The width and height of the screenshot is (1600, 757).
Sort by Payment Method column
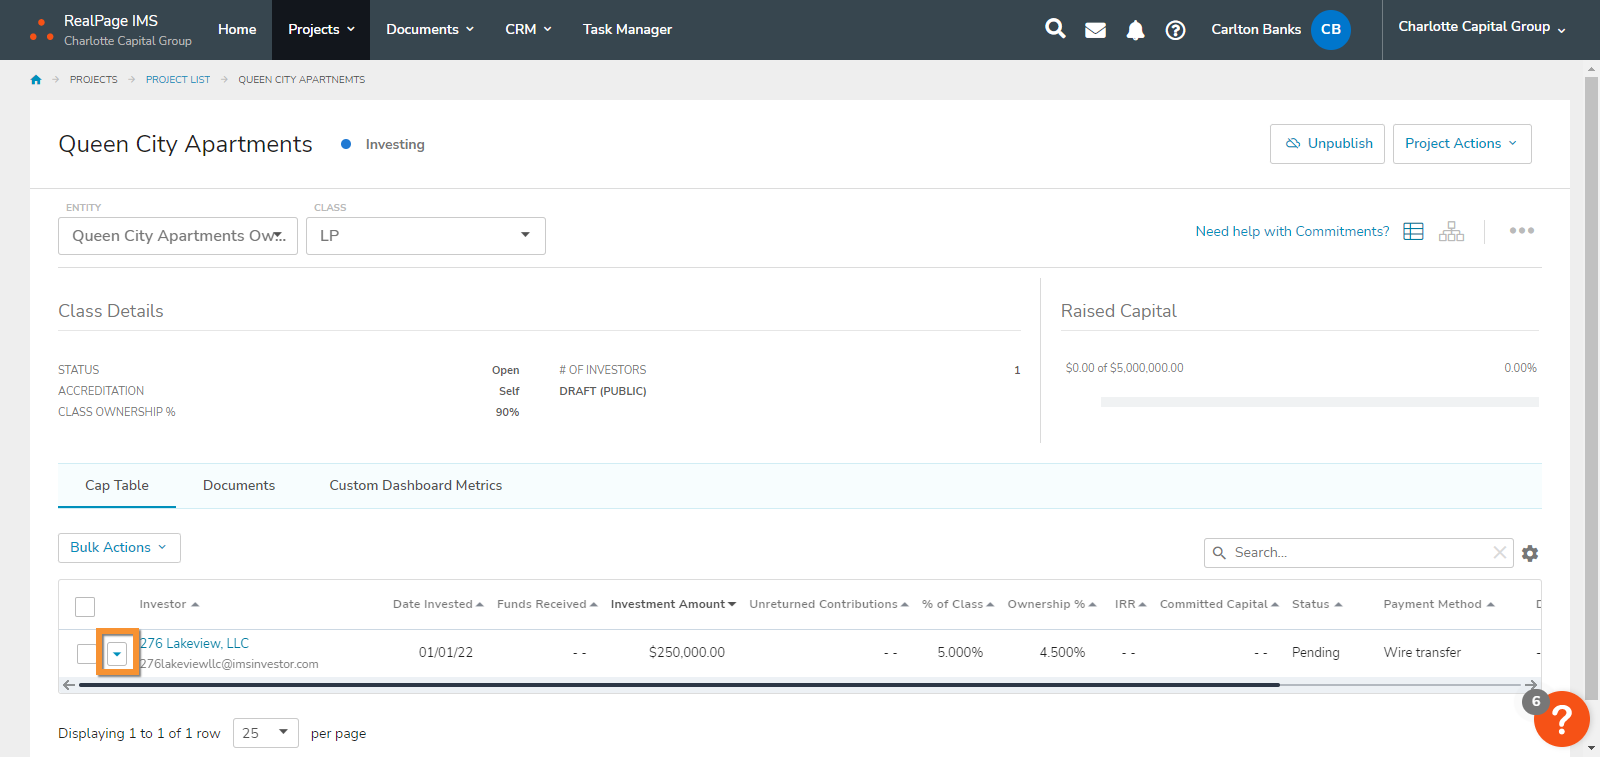point(1439,605)
